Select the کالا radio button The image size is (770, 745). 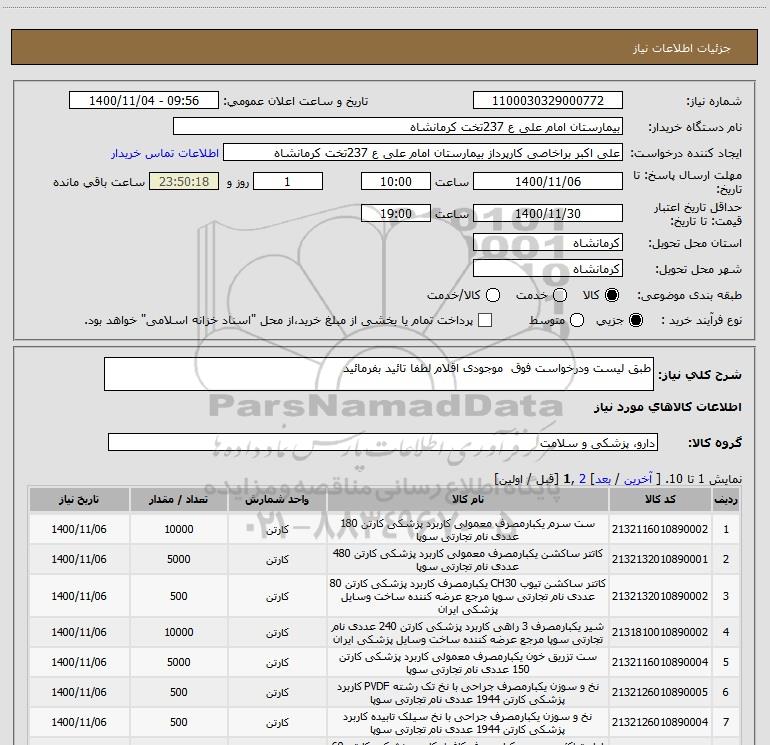coord(612,295)
